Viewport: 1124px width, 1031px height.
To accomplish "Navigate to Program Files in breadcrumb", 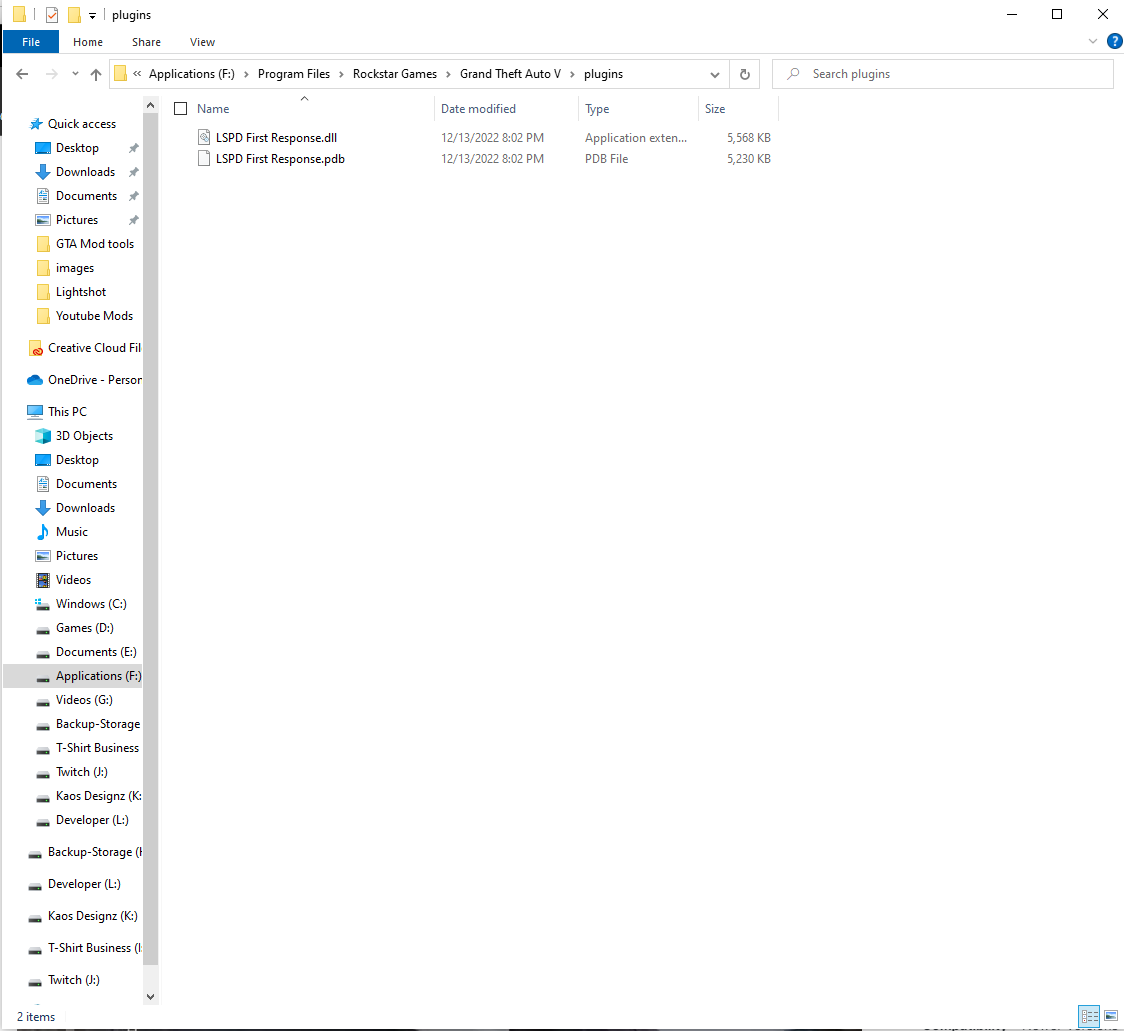I will (294, 74).
